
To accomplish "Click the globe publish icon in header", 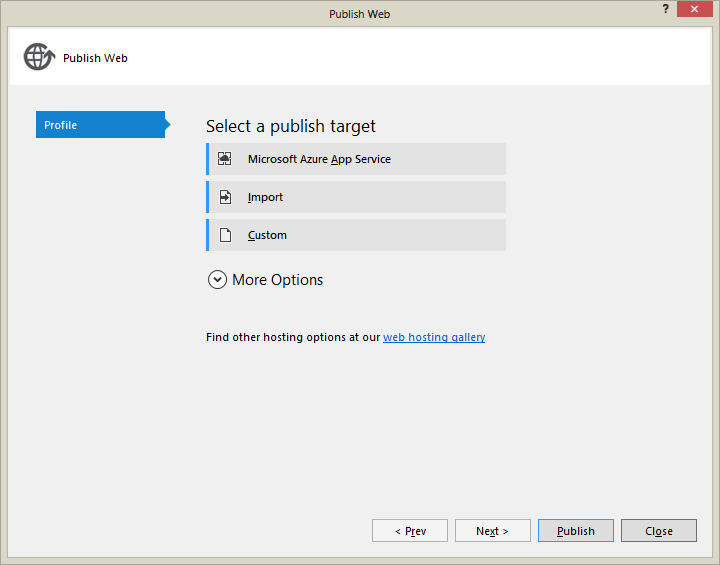I will (38, 58).
